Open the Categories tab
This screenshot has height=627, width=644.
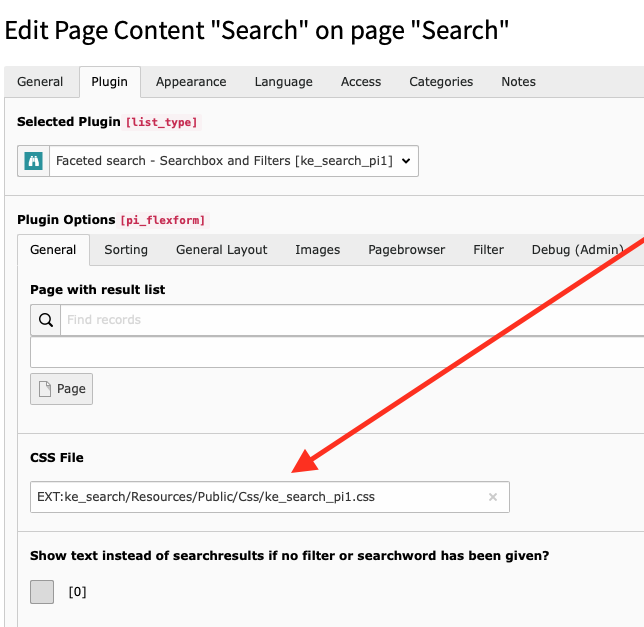tap(441, 82)
